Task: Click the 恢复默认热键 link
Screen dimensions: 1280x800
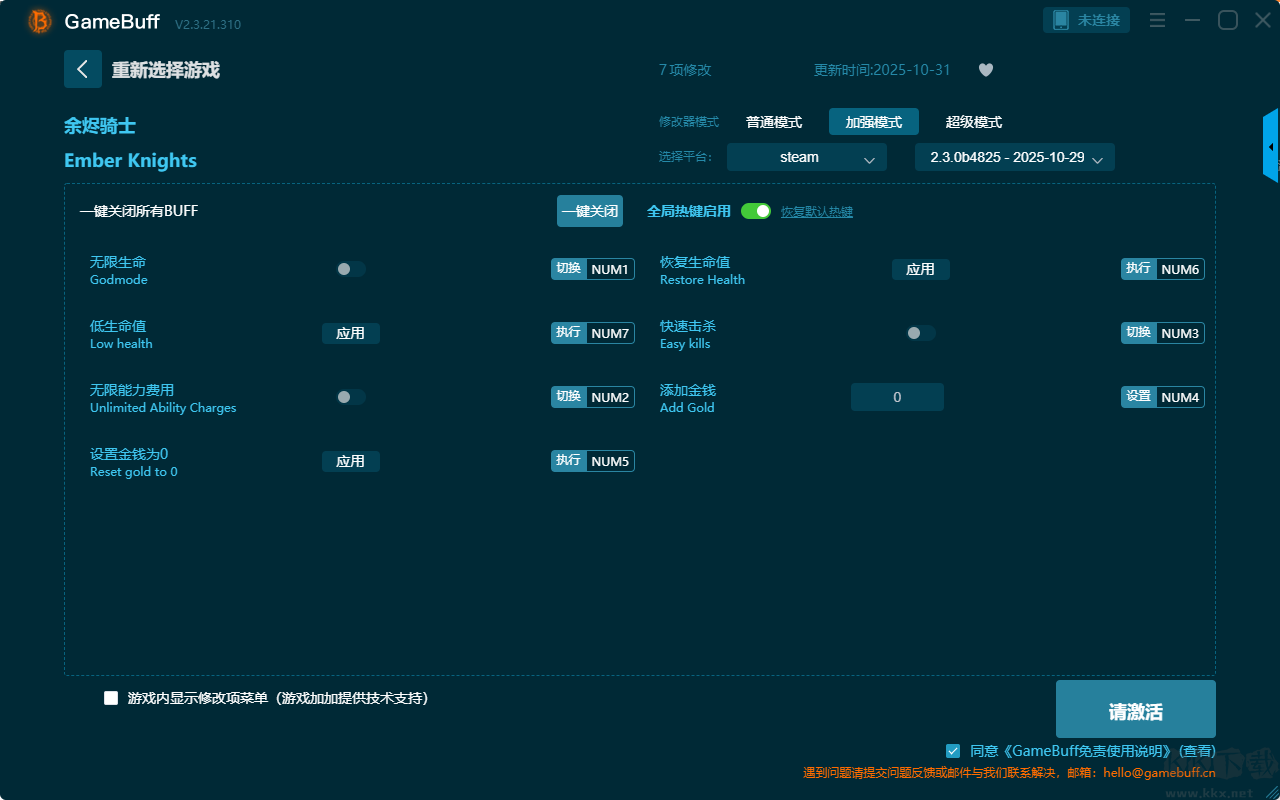Action: click(816, 212)
